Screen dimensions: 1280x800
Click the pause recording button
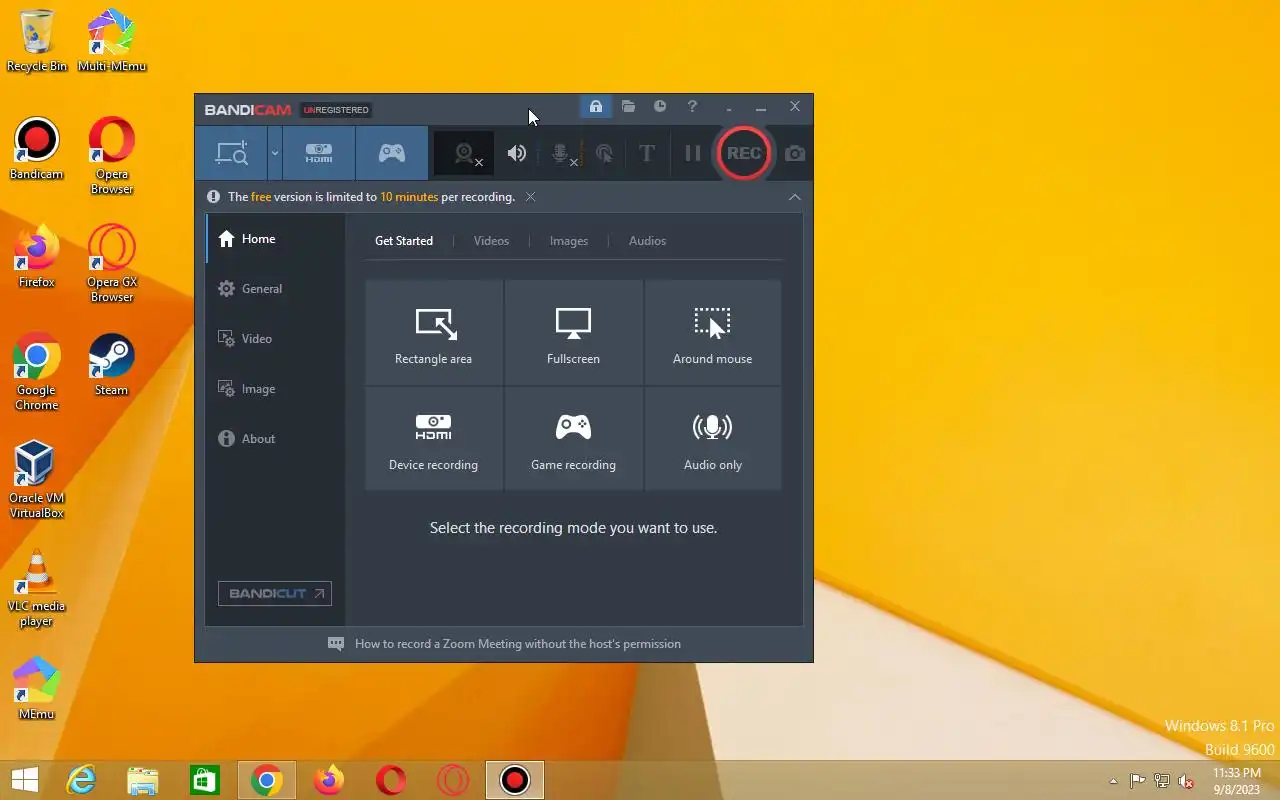693,153
